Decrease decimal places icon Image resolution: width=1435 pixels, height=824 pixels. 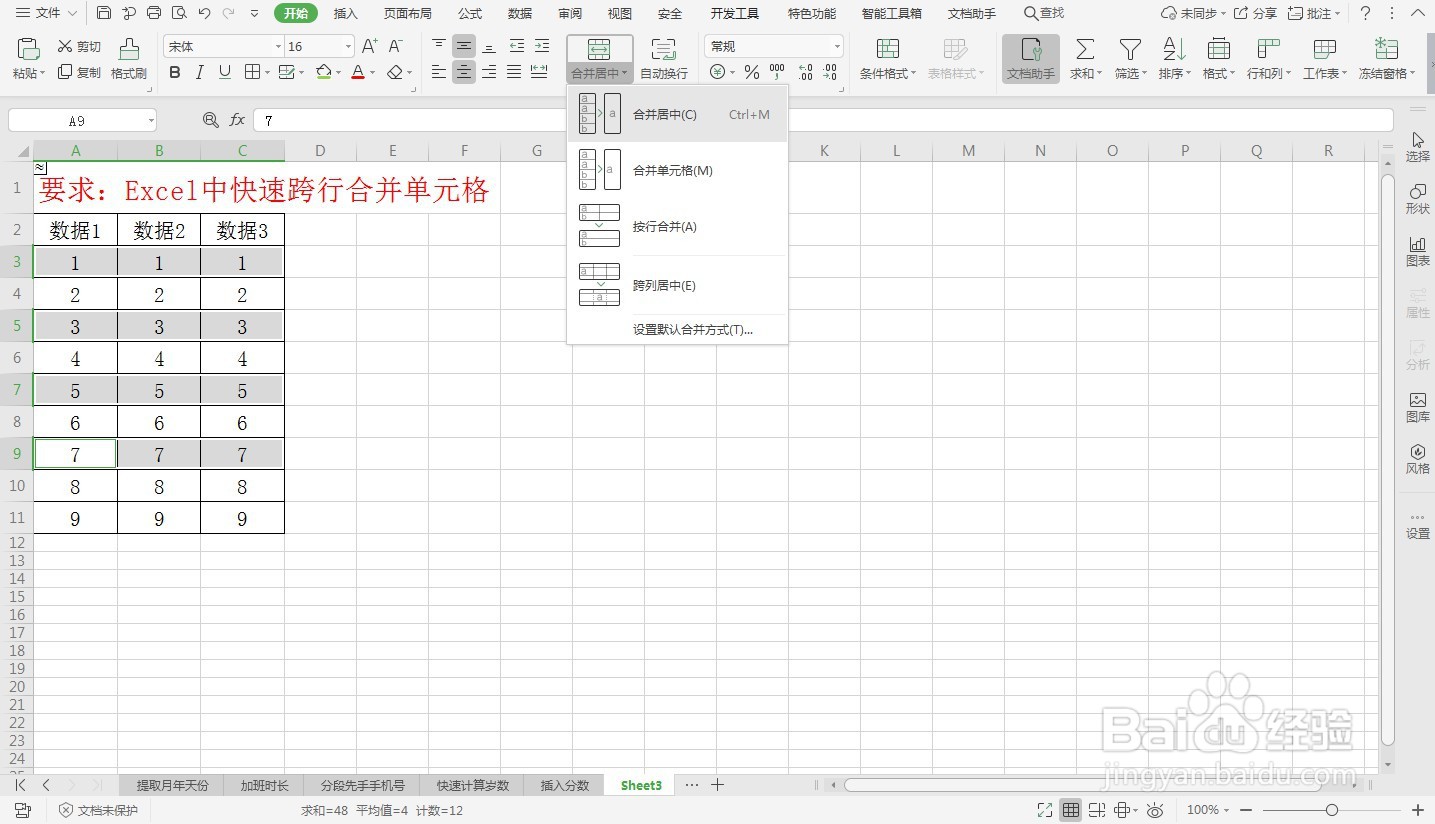[830, 72]
